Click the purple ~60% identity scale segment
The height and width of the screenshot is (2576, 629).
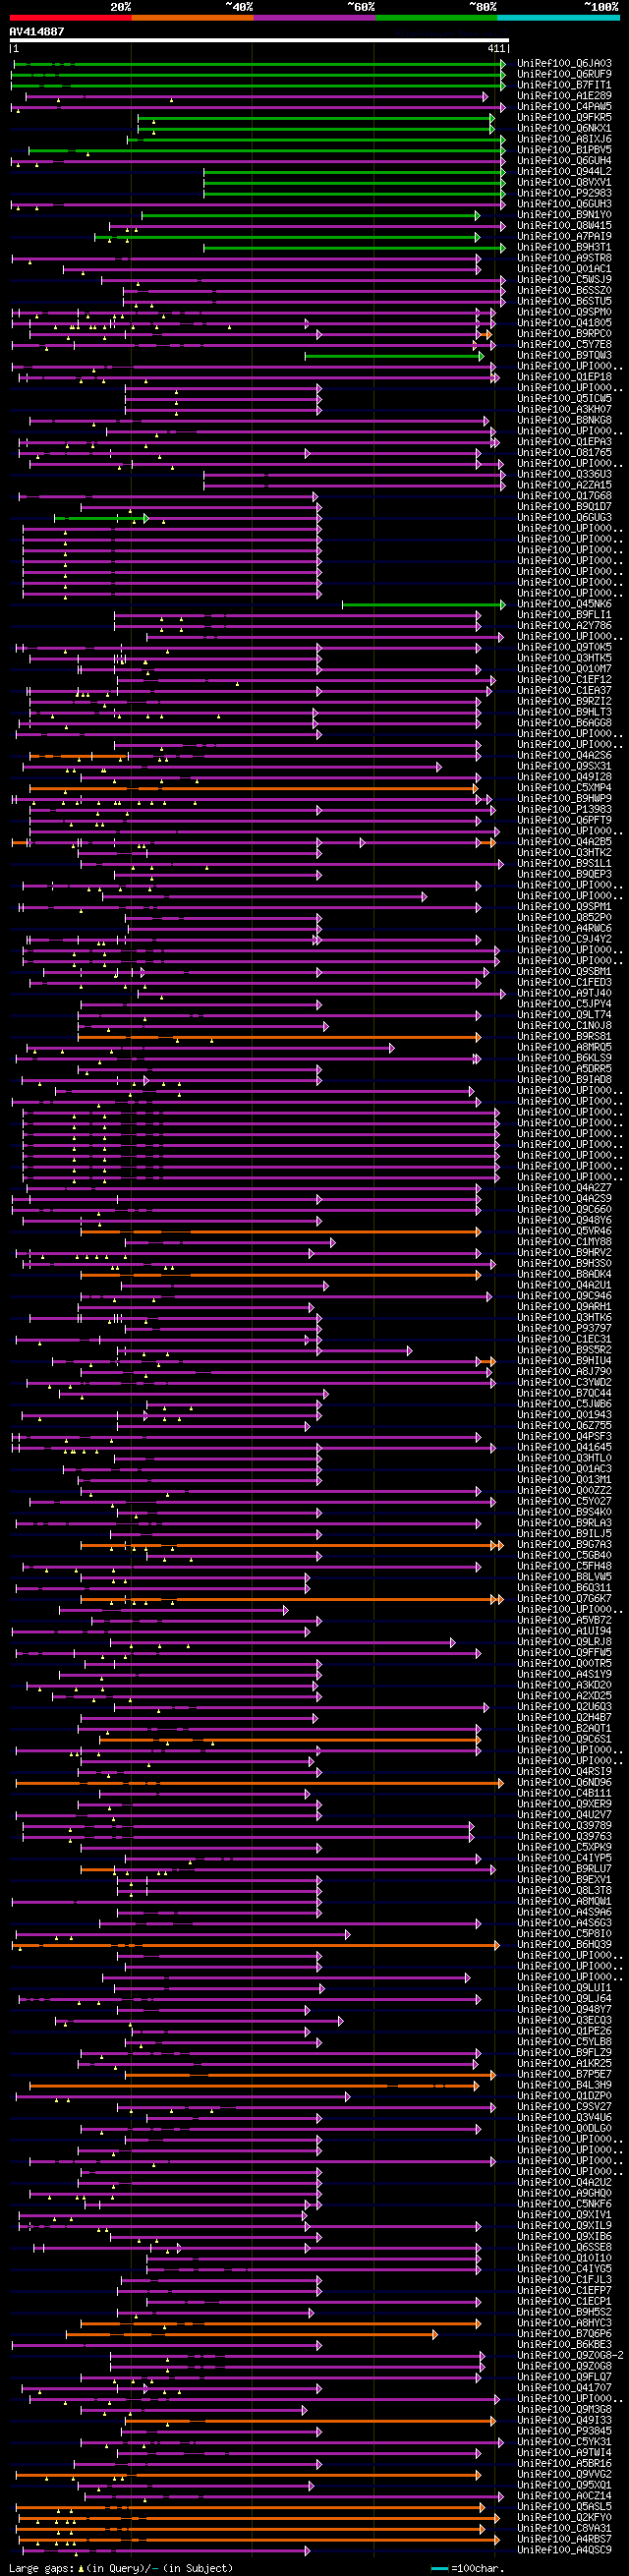(x=314, y=17)
